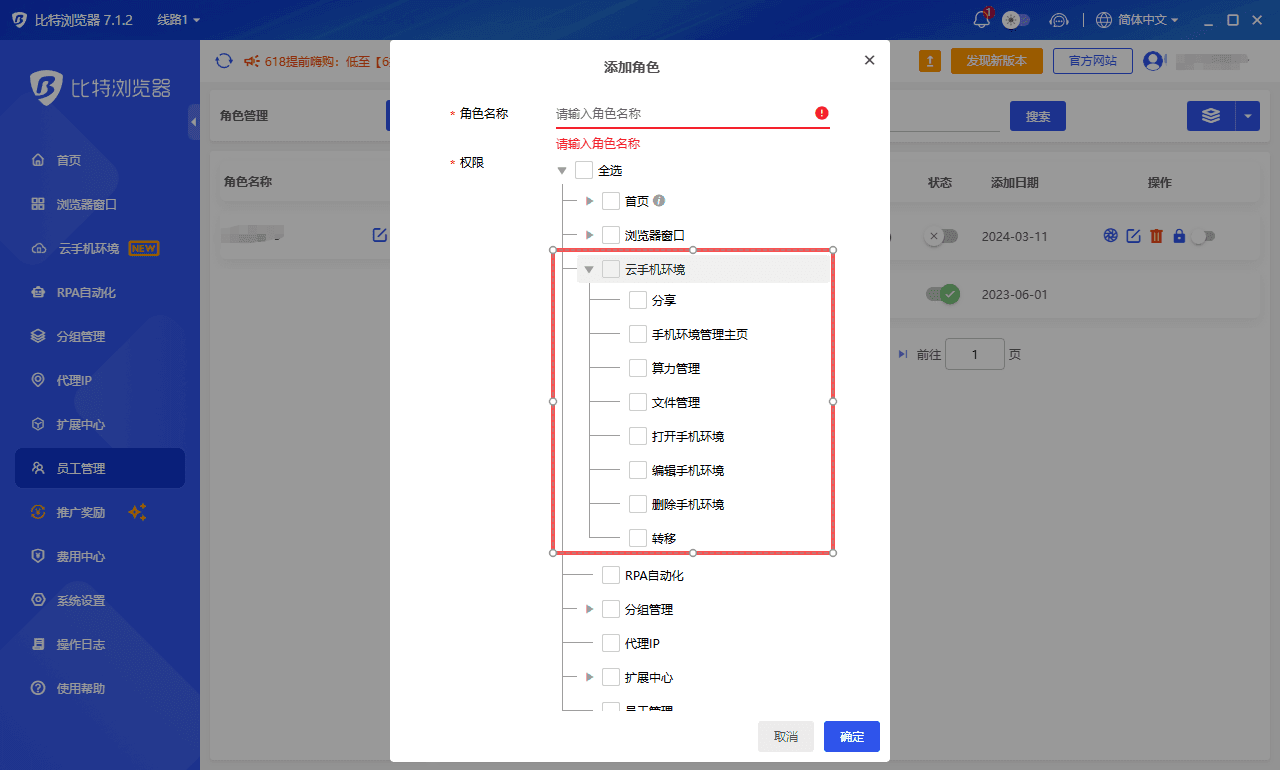
Task: Check the RPA自动化 permission checkbox
Action: 611,575
